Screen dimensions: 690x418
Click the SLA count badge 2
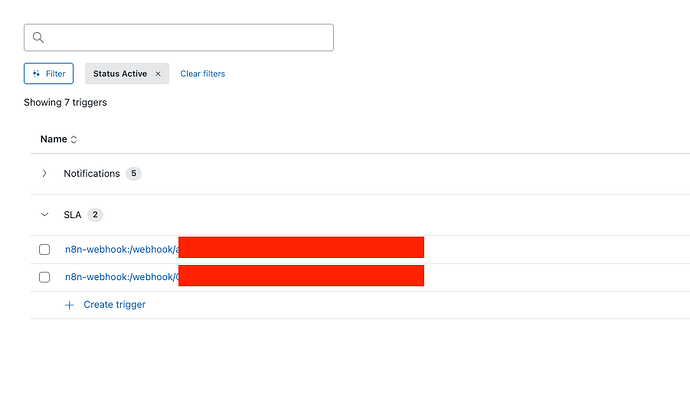95,215
